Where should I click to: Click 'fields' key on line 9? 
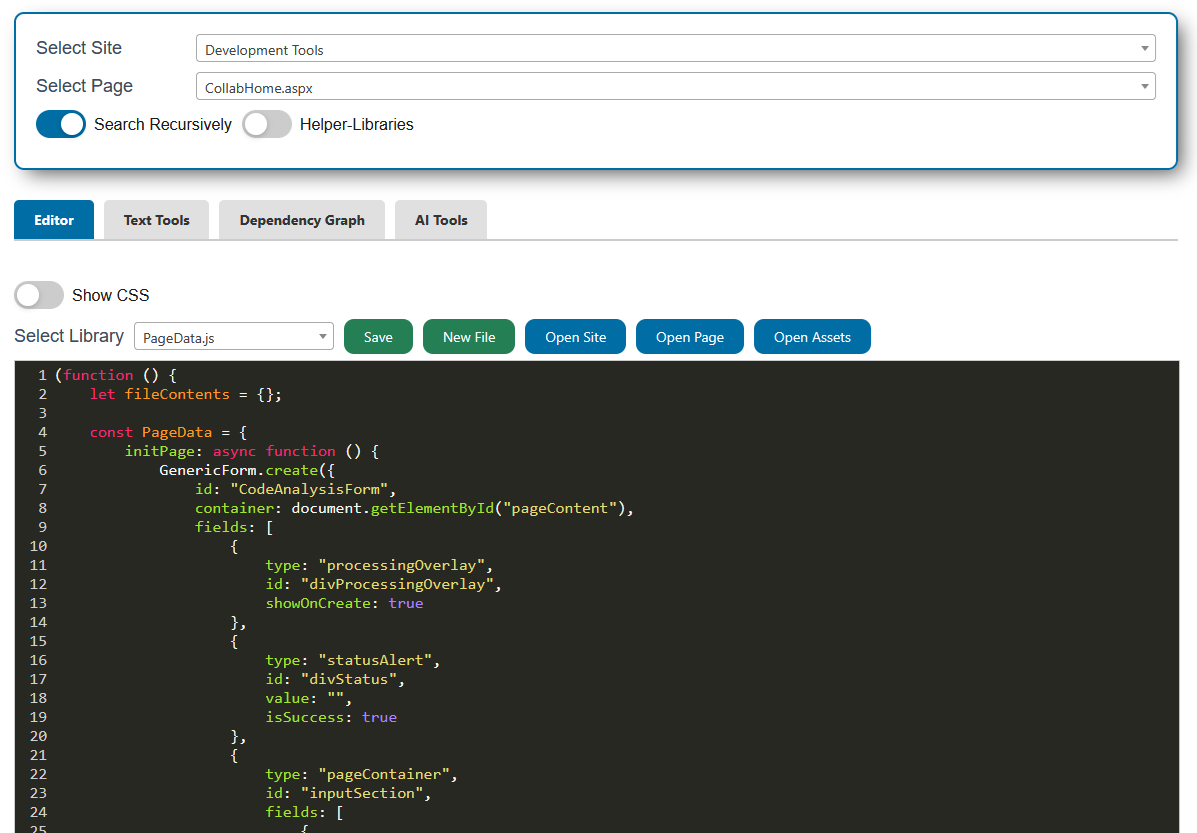221,528
